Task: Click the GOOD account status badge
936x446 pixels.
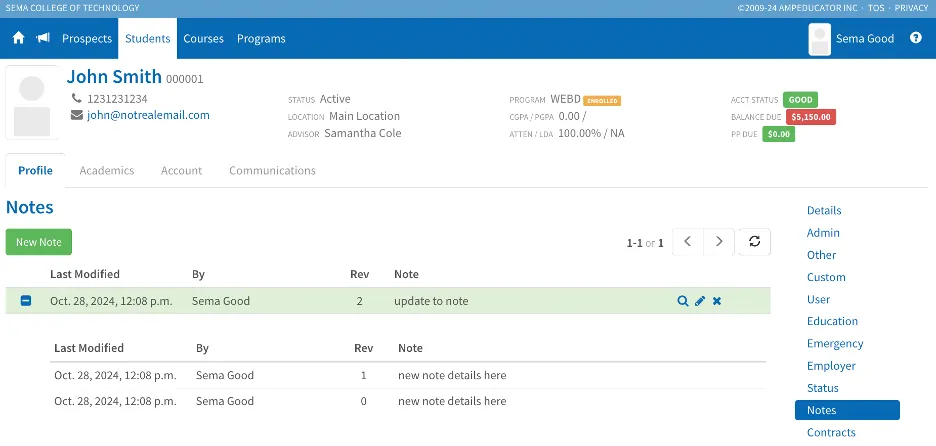Action: click(x=800, y=100)
